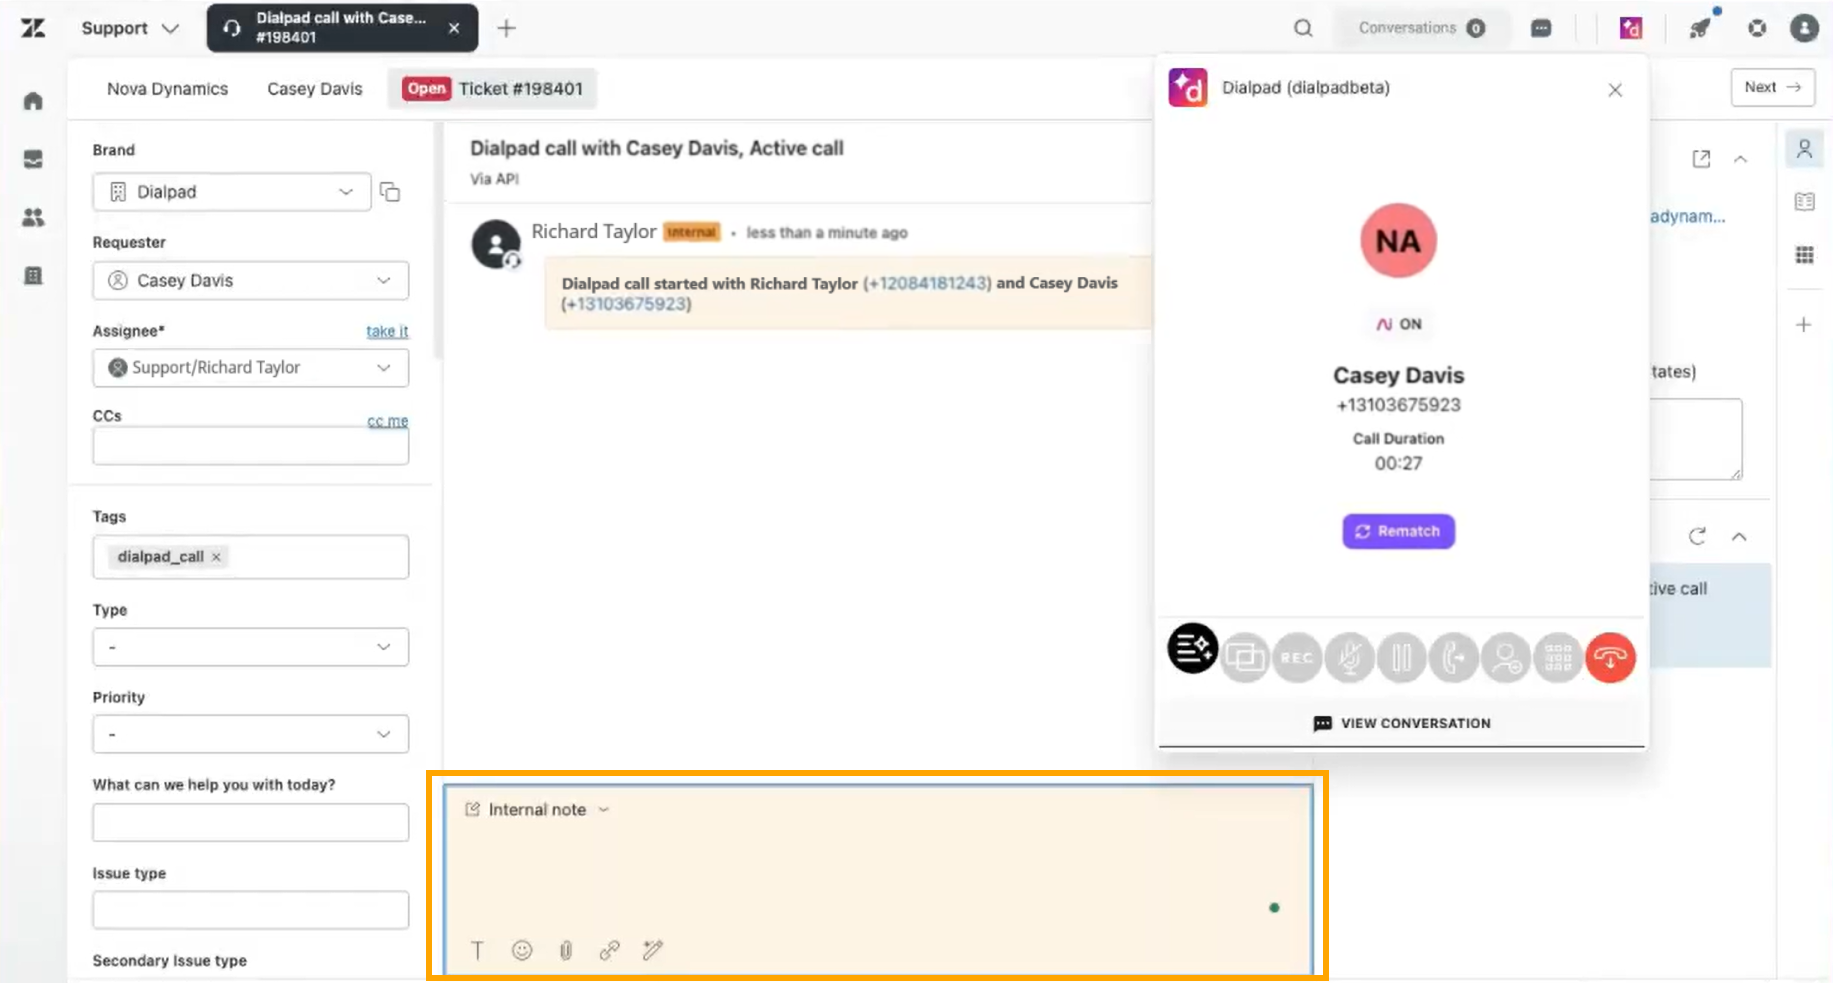Viewport: 1833px width, 983px height.
Task: Refresh the app panel
Action: click(1697, 537)
